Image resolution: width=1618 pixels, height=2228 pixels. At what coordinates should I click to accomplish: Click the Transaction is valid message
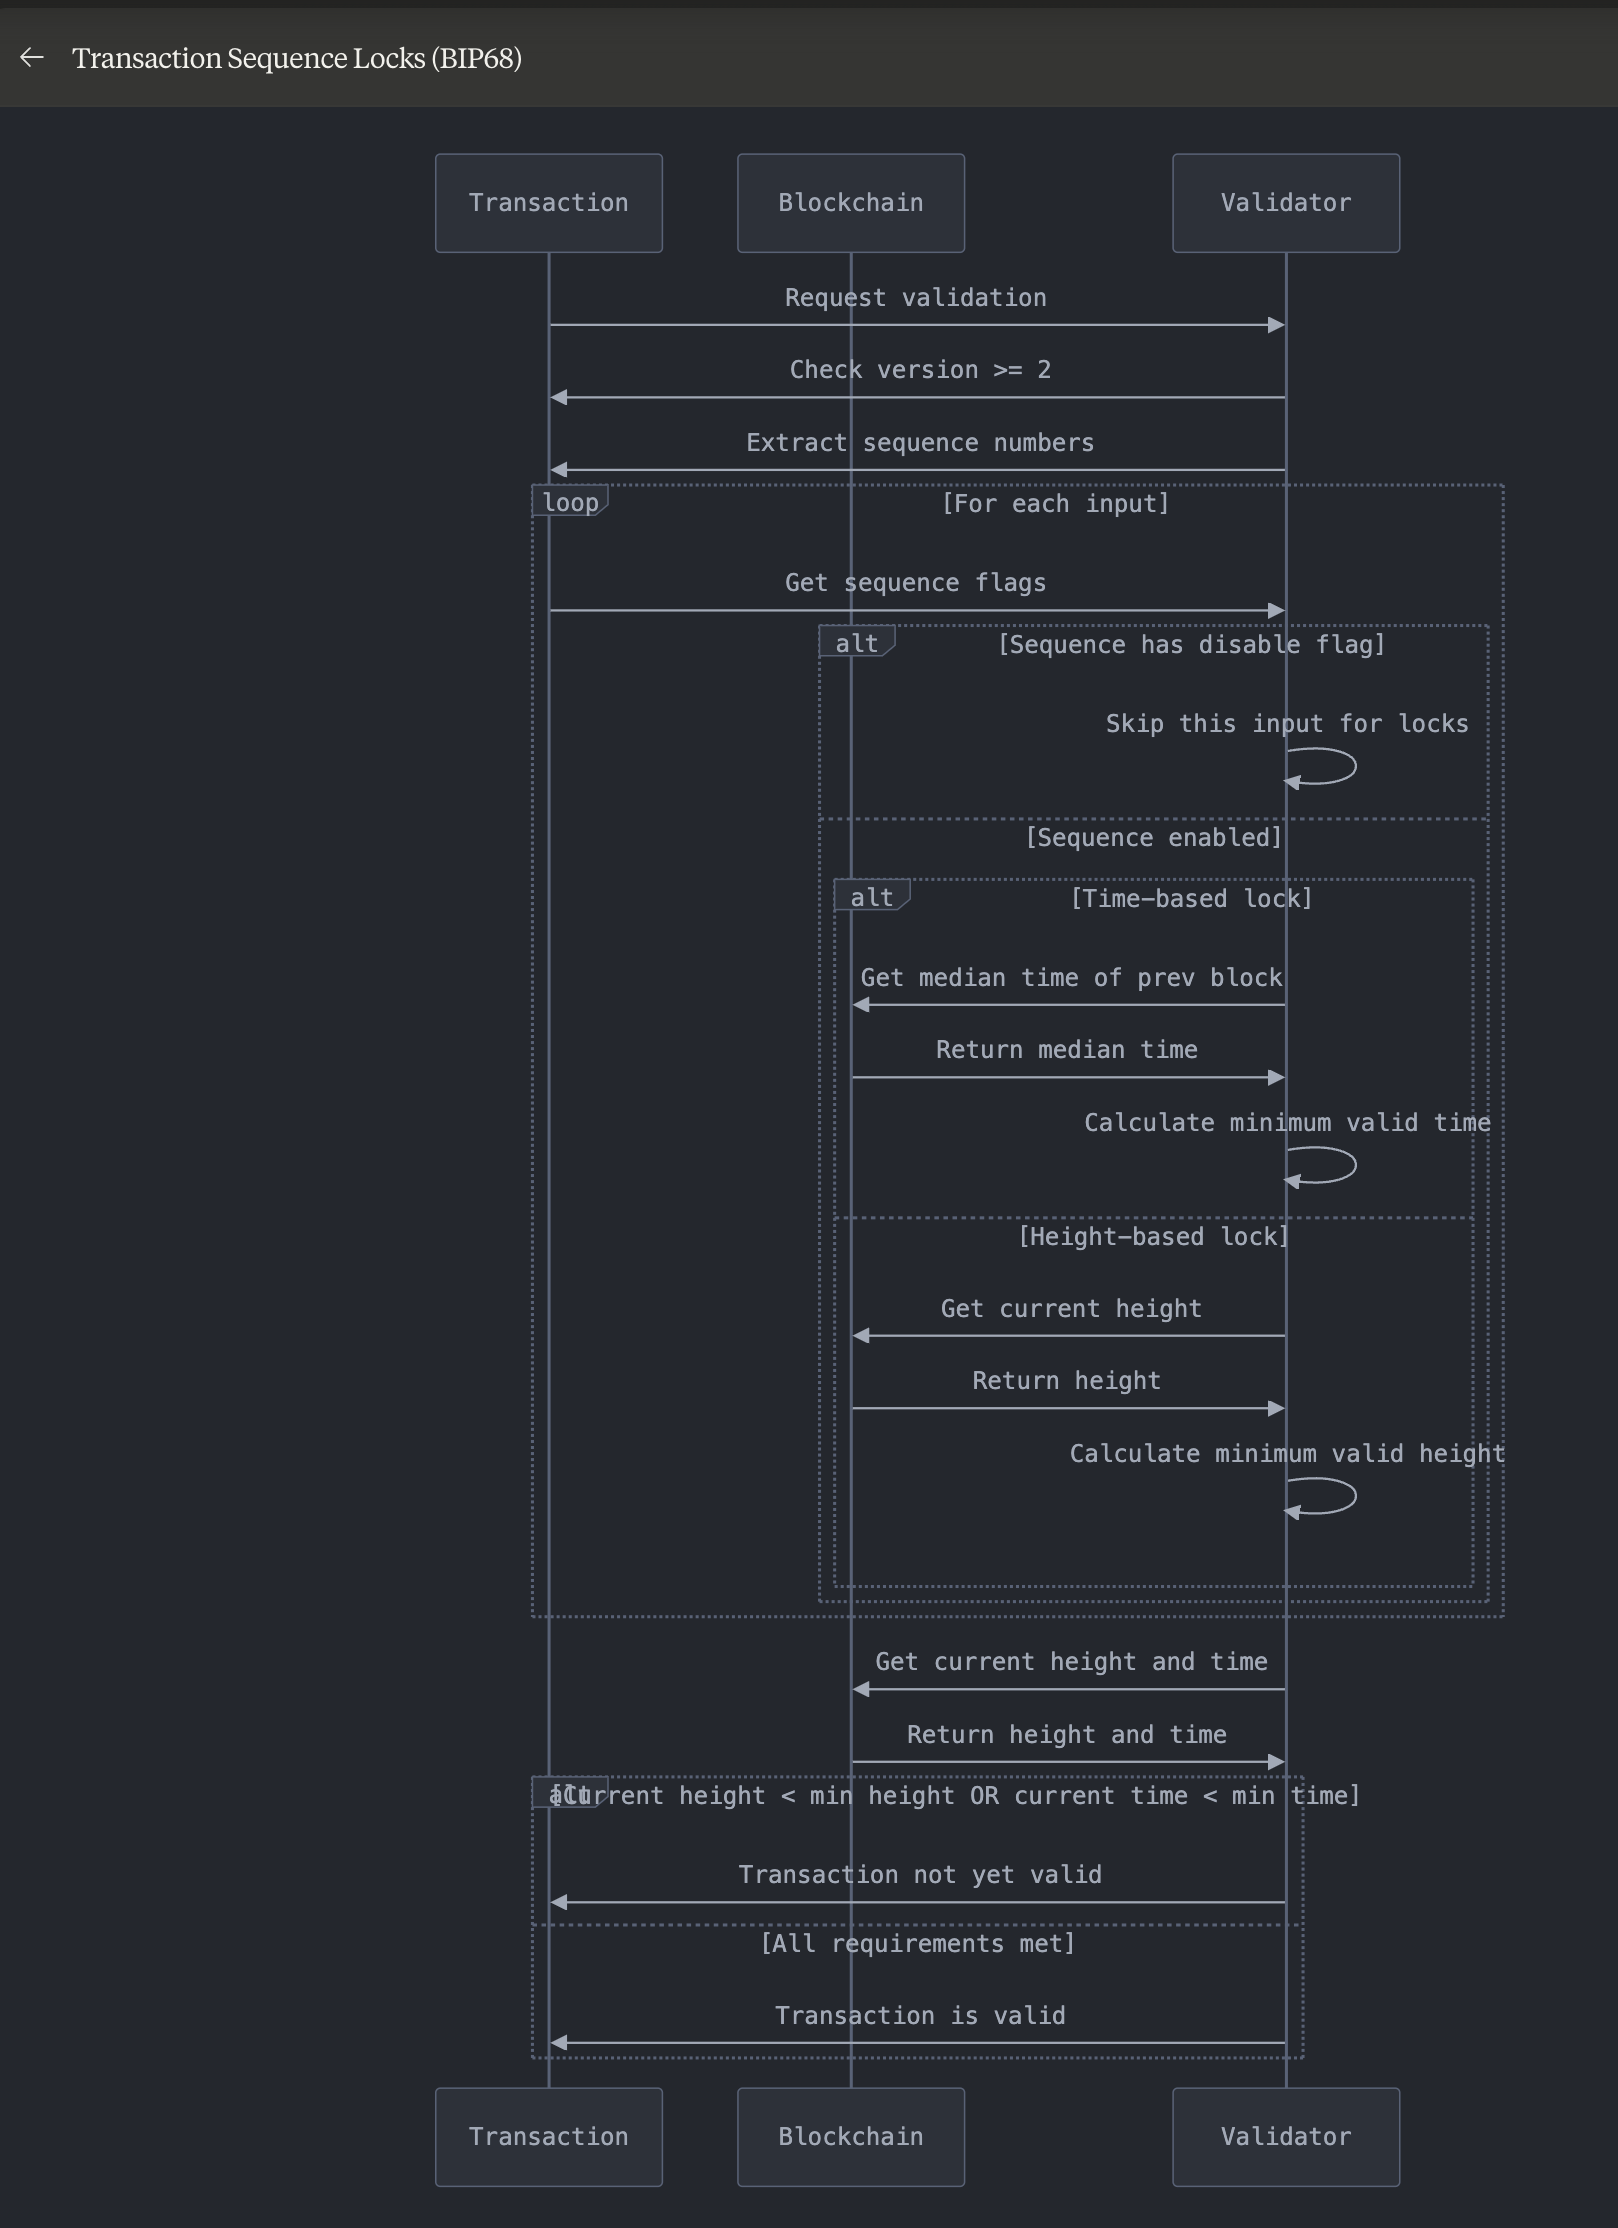pos(920,2015)
